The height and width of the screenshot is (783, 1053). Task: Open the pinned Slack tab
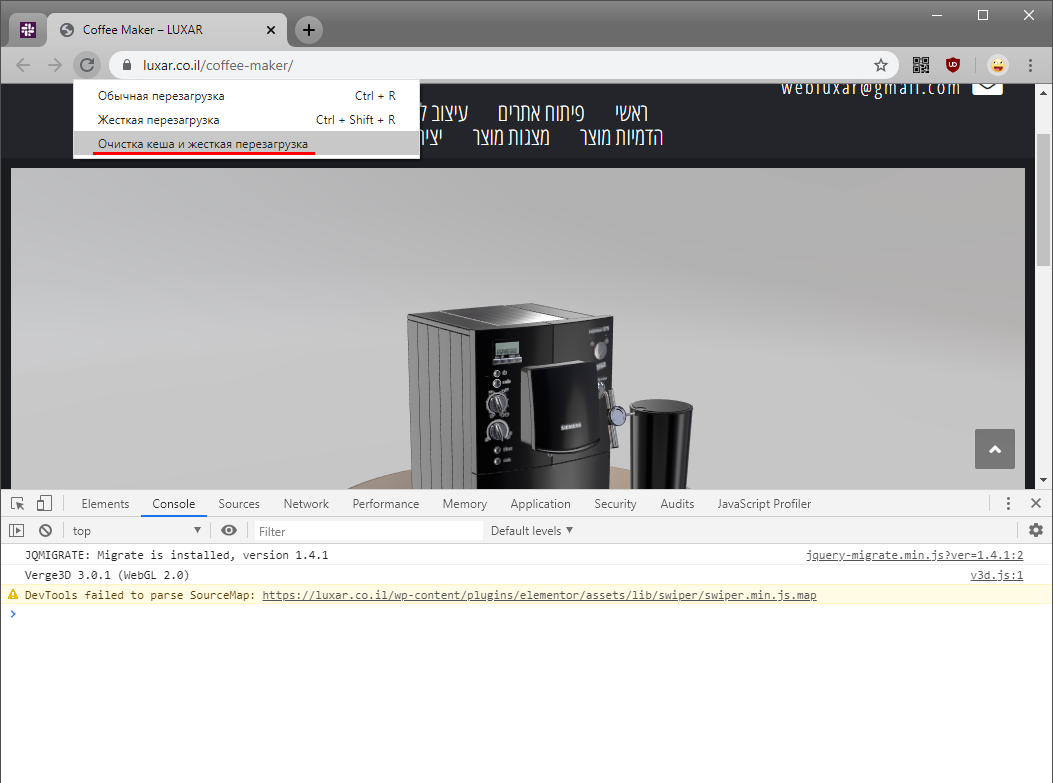click(x=28, y=30)
